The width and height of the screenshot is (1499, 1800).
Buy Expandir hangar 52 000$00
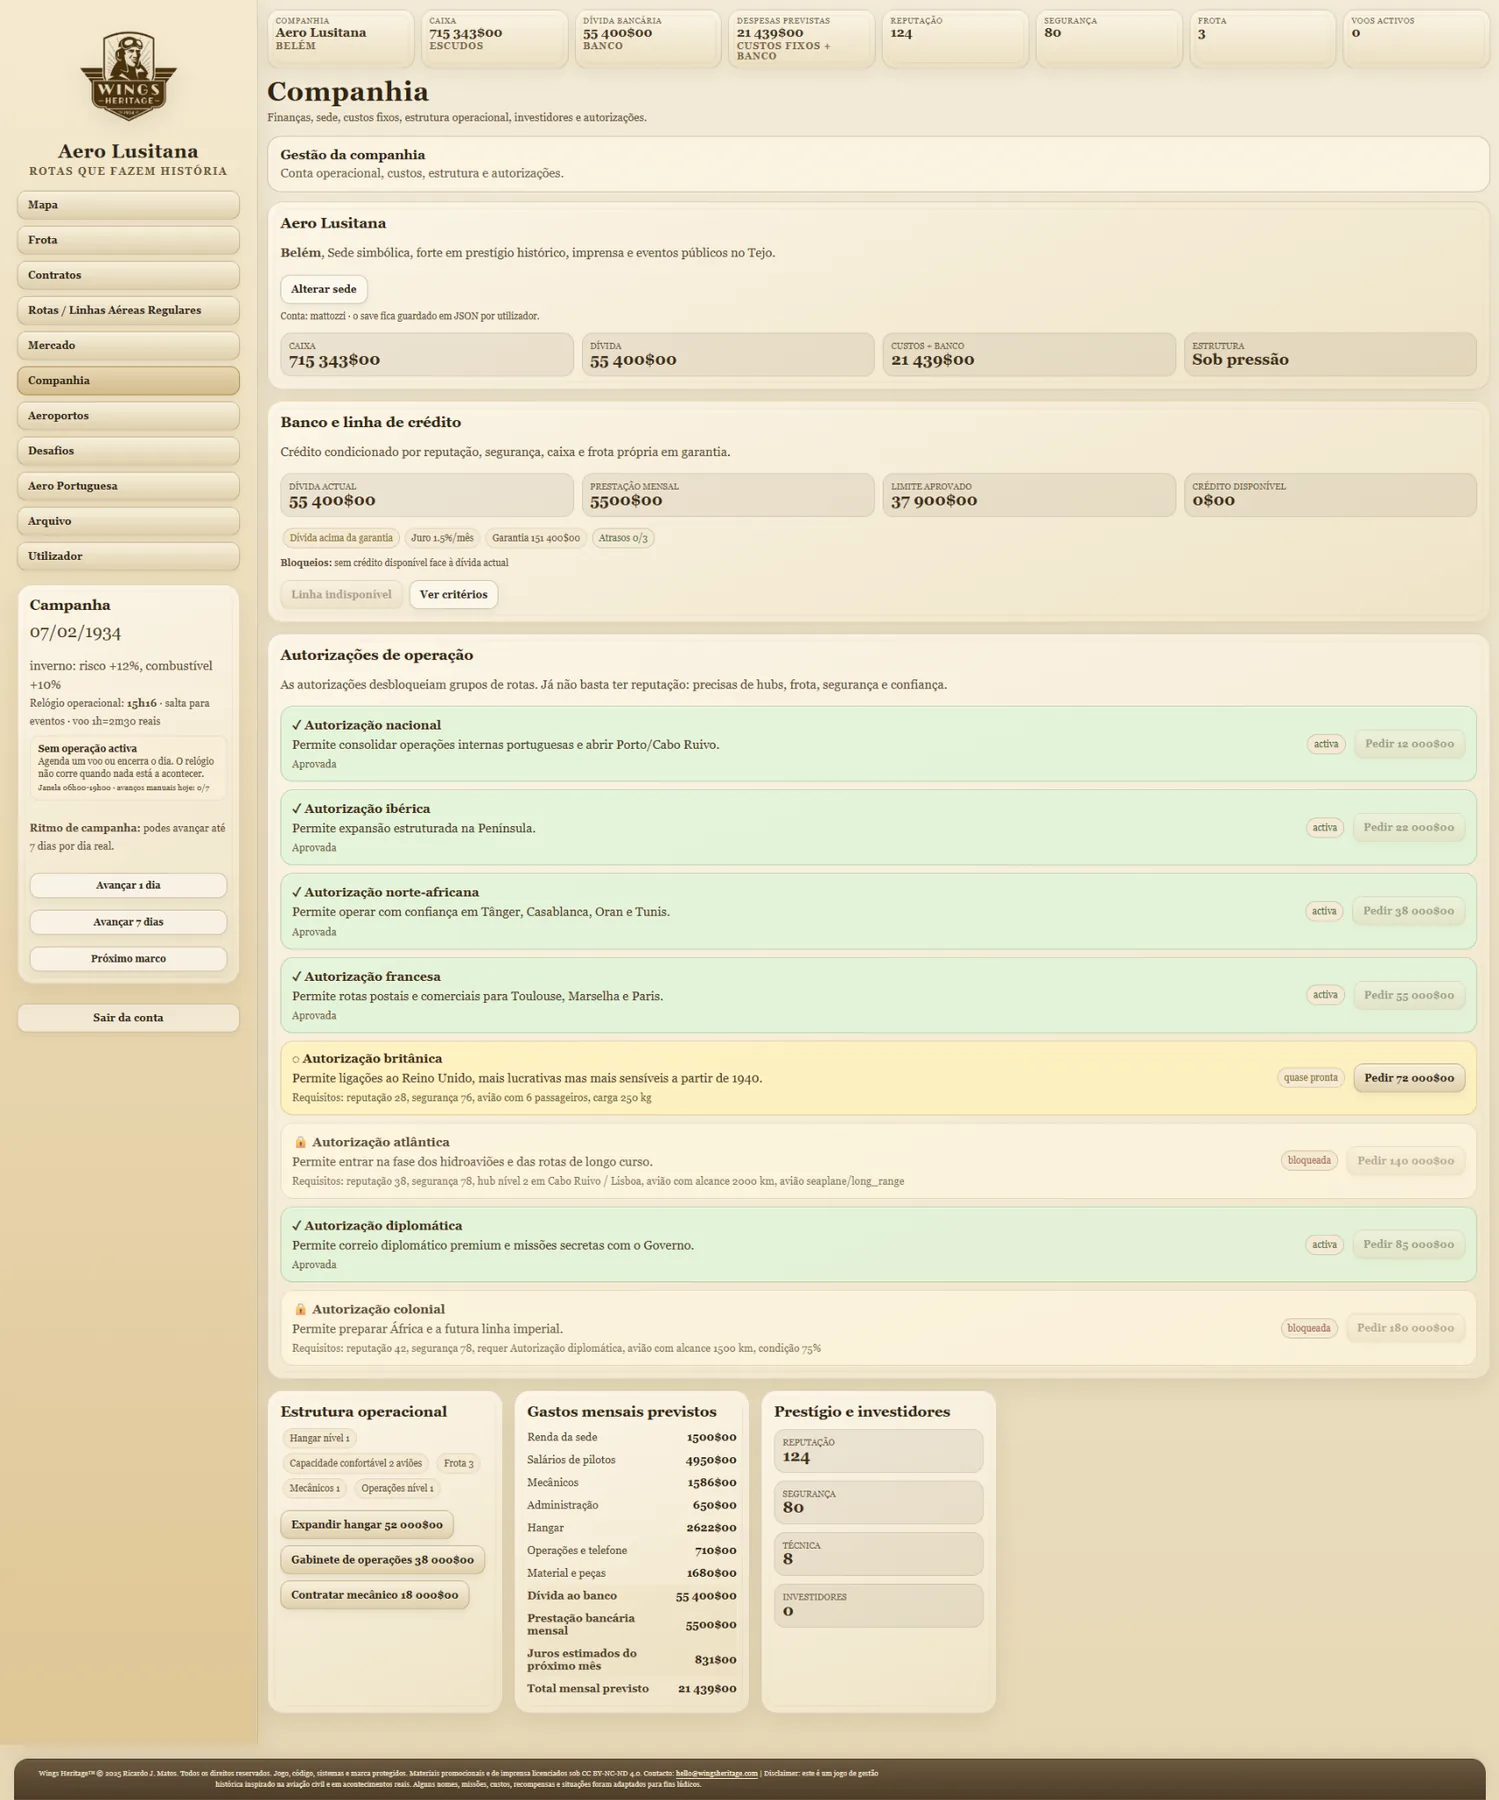[x=367, y=1525]
